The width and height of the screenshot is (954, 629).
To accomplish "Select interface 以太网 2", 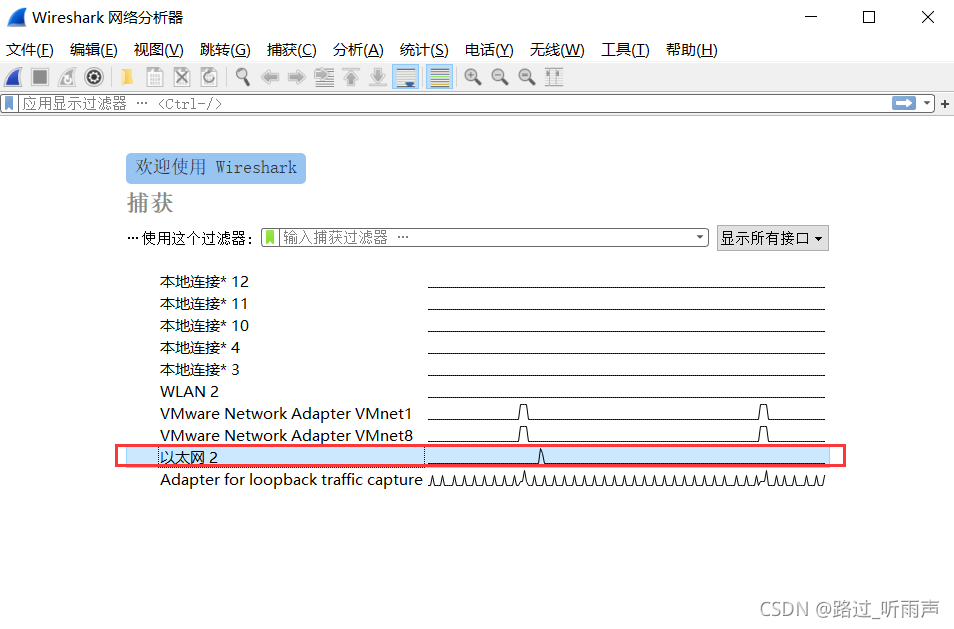I will (478, 457).
